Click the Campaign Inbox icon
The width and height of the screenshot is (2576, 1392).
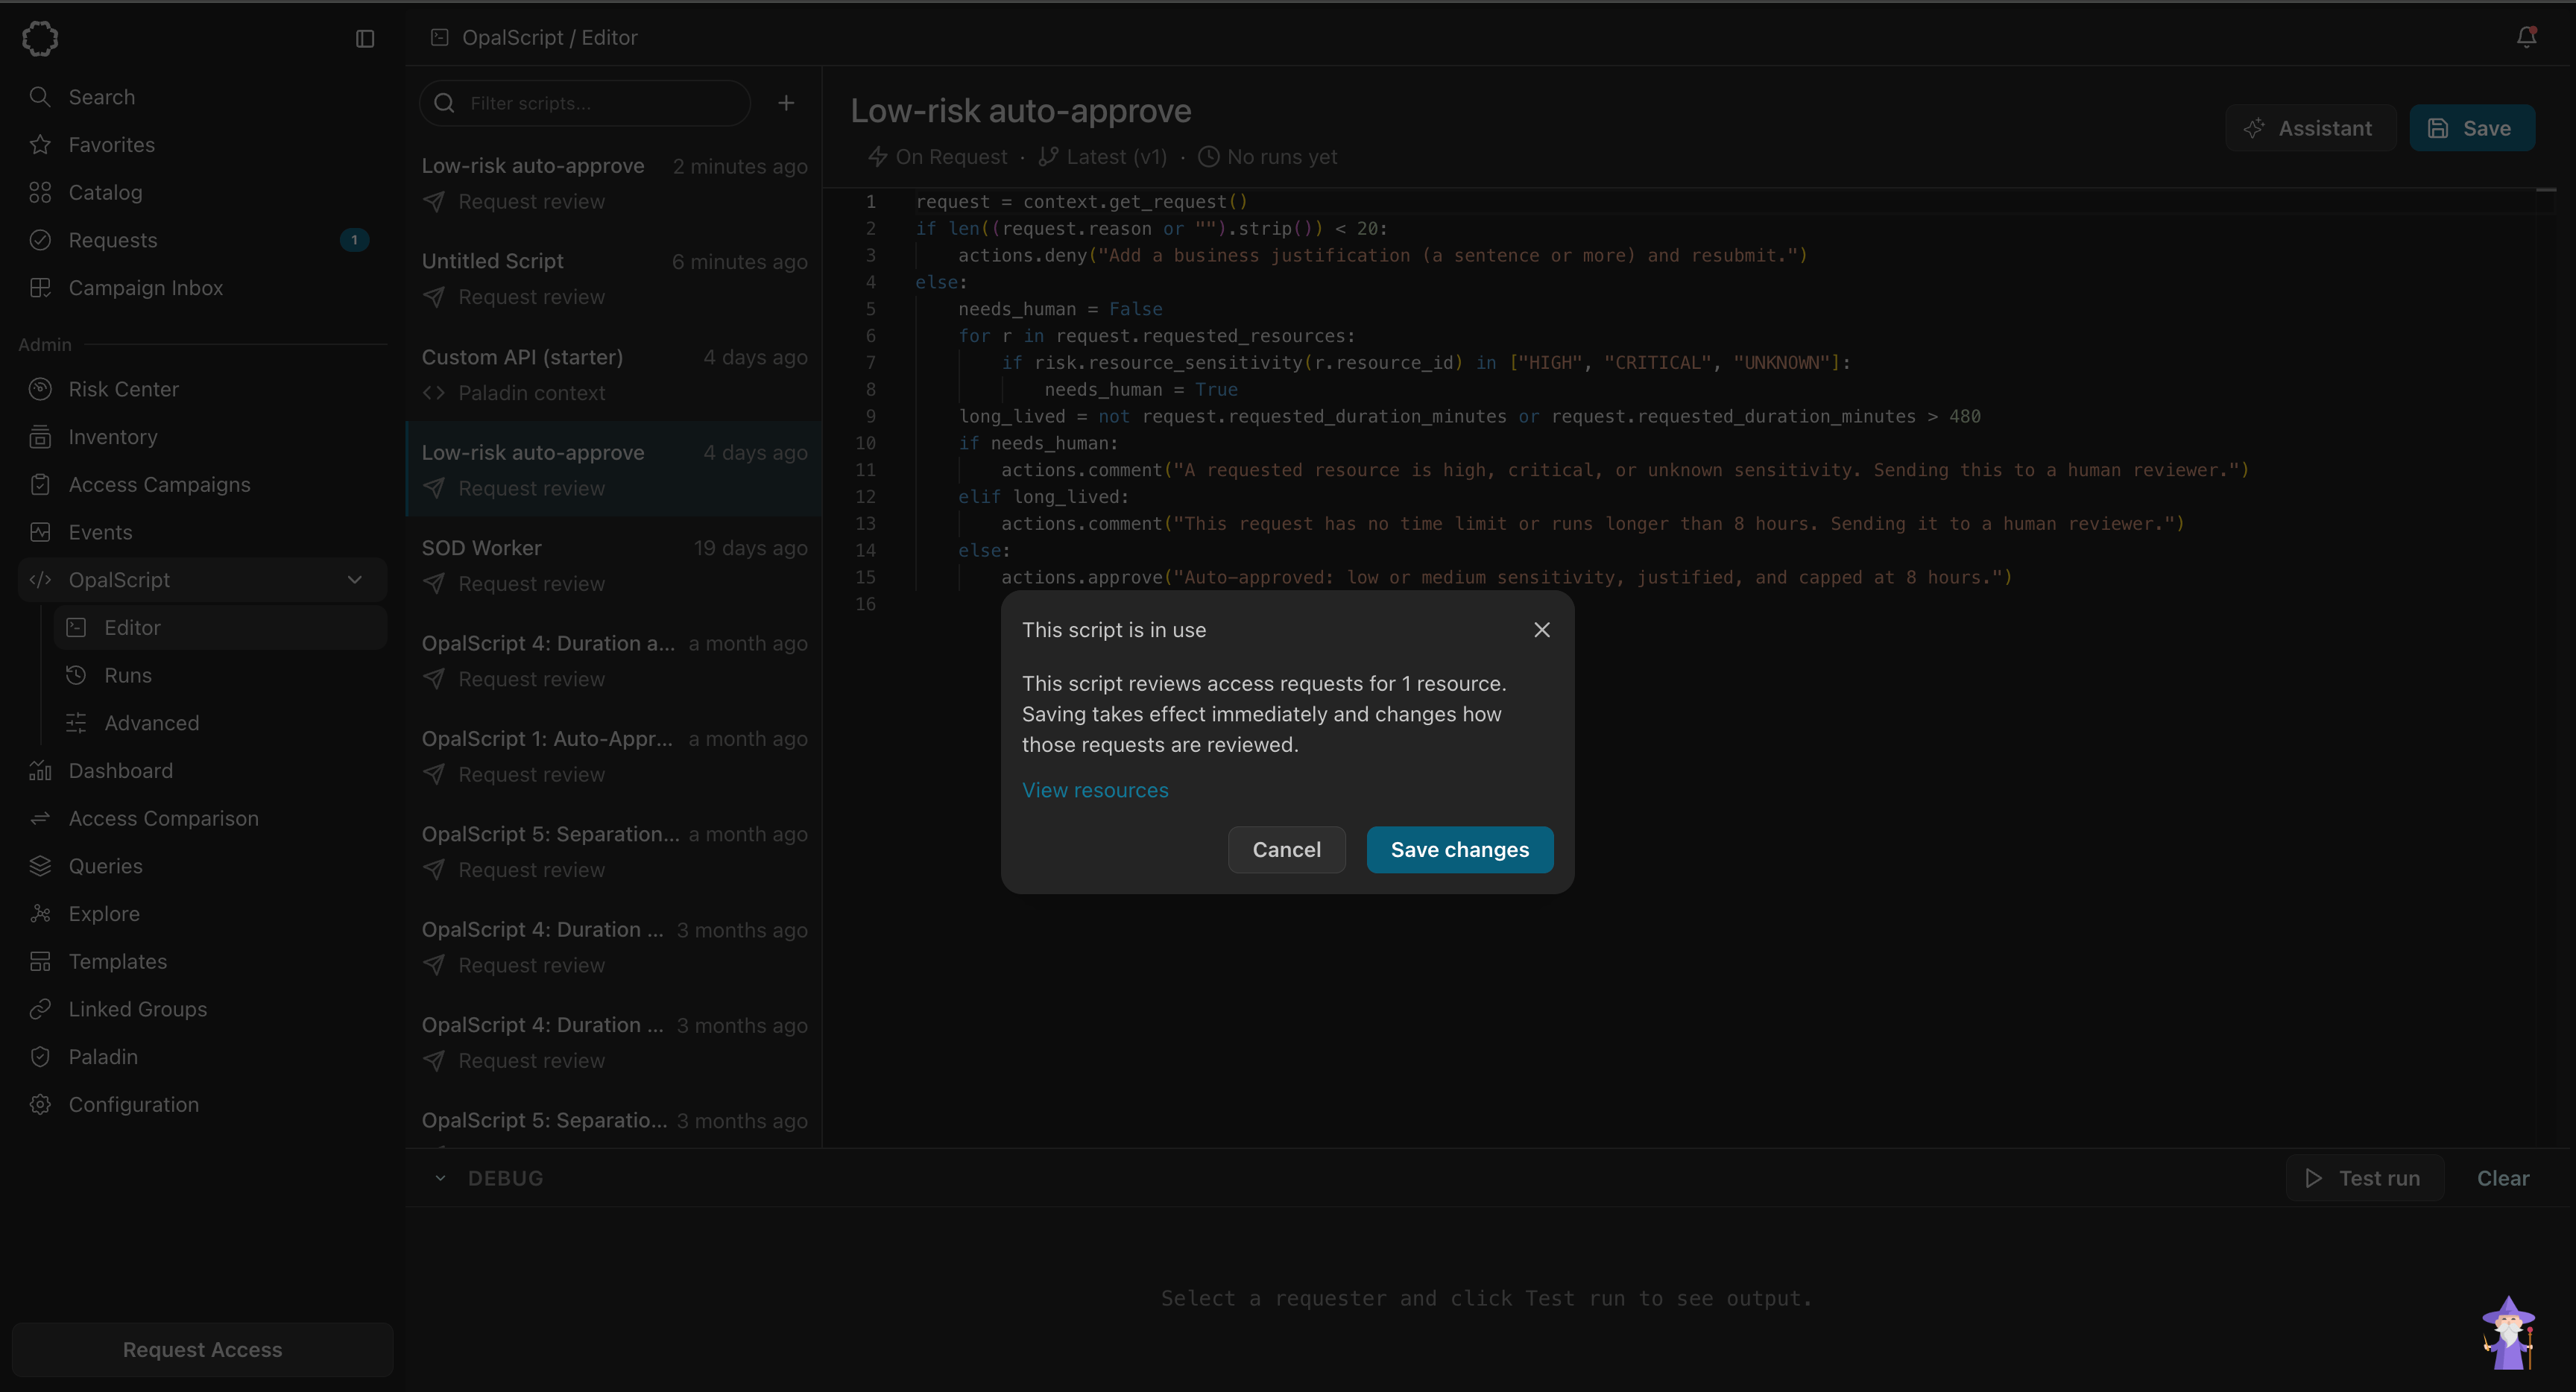coord(40,288)
